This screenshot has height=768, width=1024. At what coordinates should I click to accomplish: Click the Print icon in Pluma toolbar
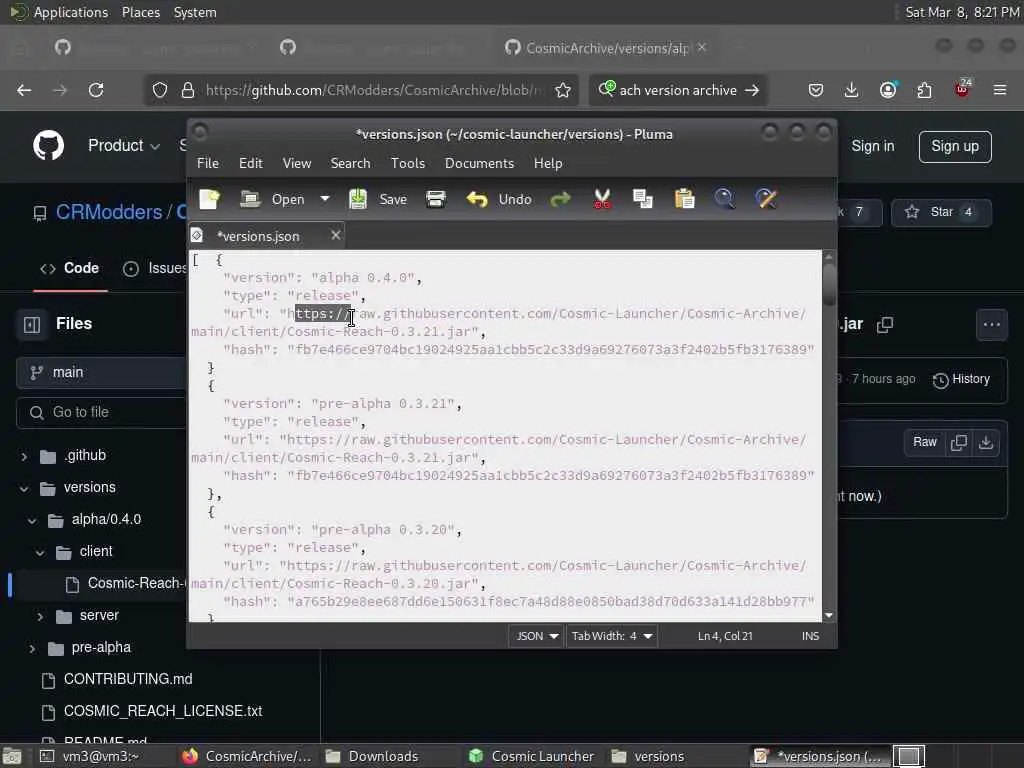point(436,199)
